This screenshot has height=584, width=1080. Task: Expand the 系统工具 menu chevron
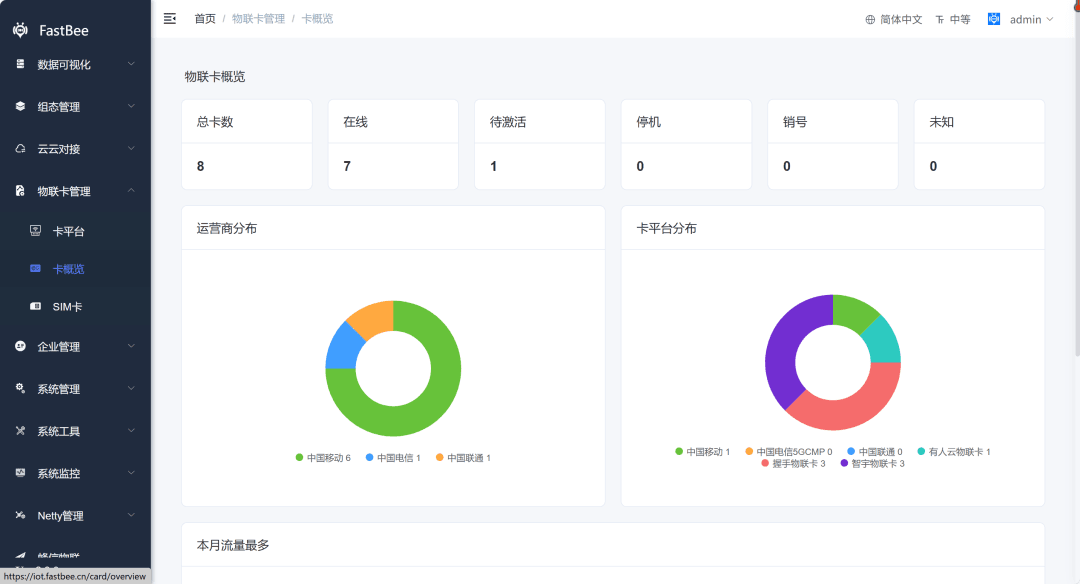click(131, 430)
